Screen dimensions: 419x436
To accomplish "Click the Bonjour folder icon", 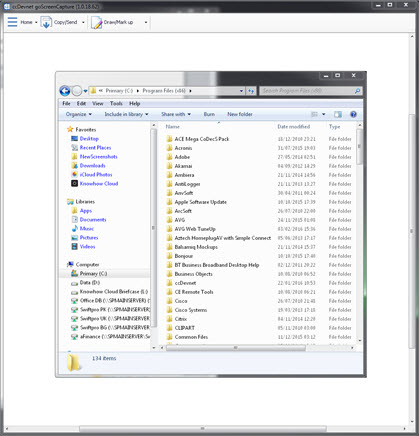I will pos(169,256).
